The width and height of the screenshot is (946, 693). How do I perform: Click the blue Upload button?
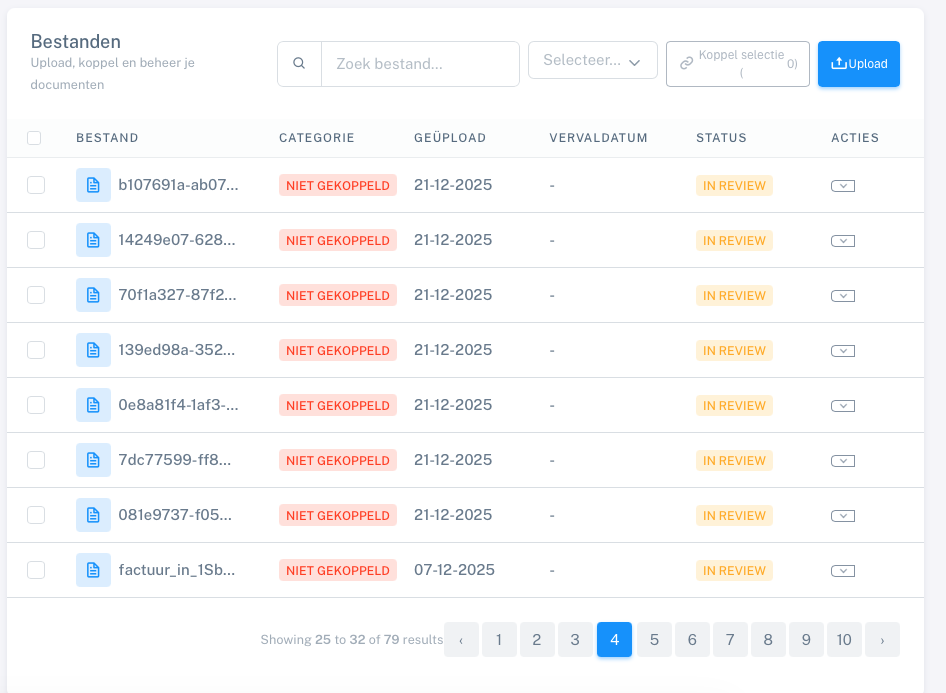[858, 64]
